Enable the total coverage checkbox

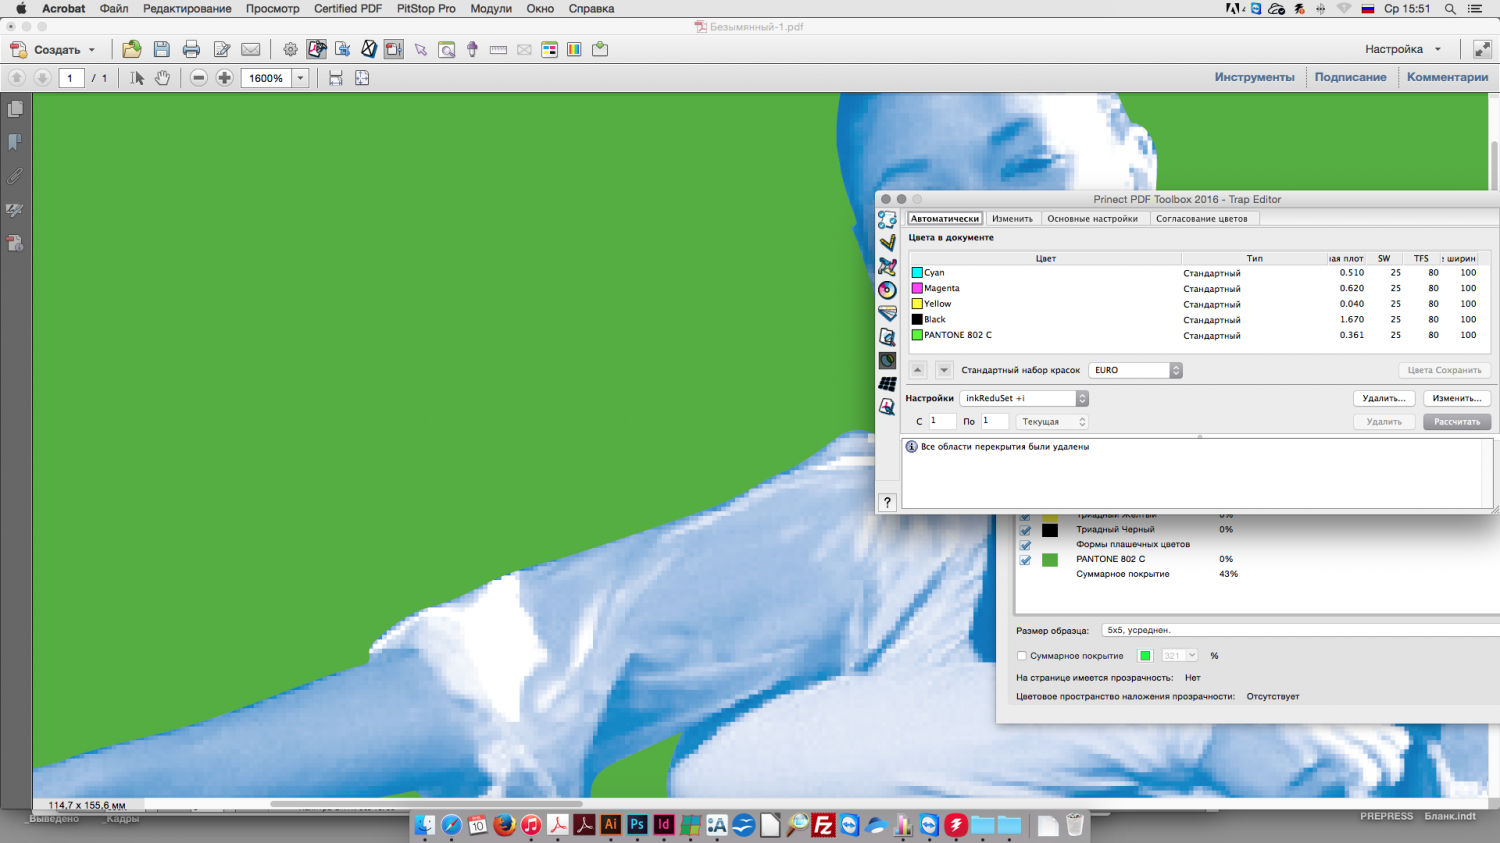[x=1022, y=656]
